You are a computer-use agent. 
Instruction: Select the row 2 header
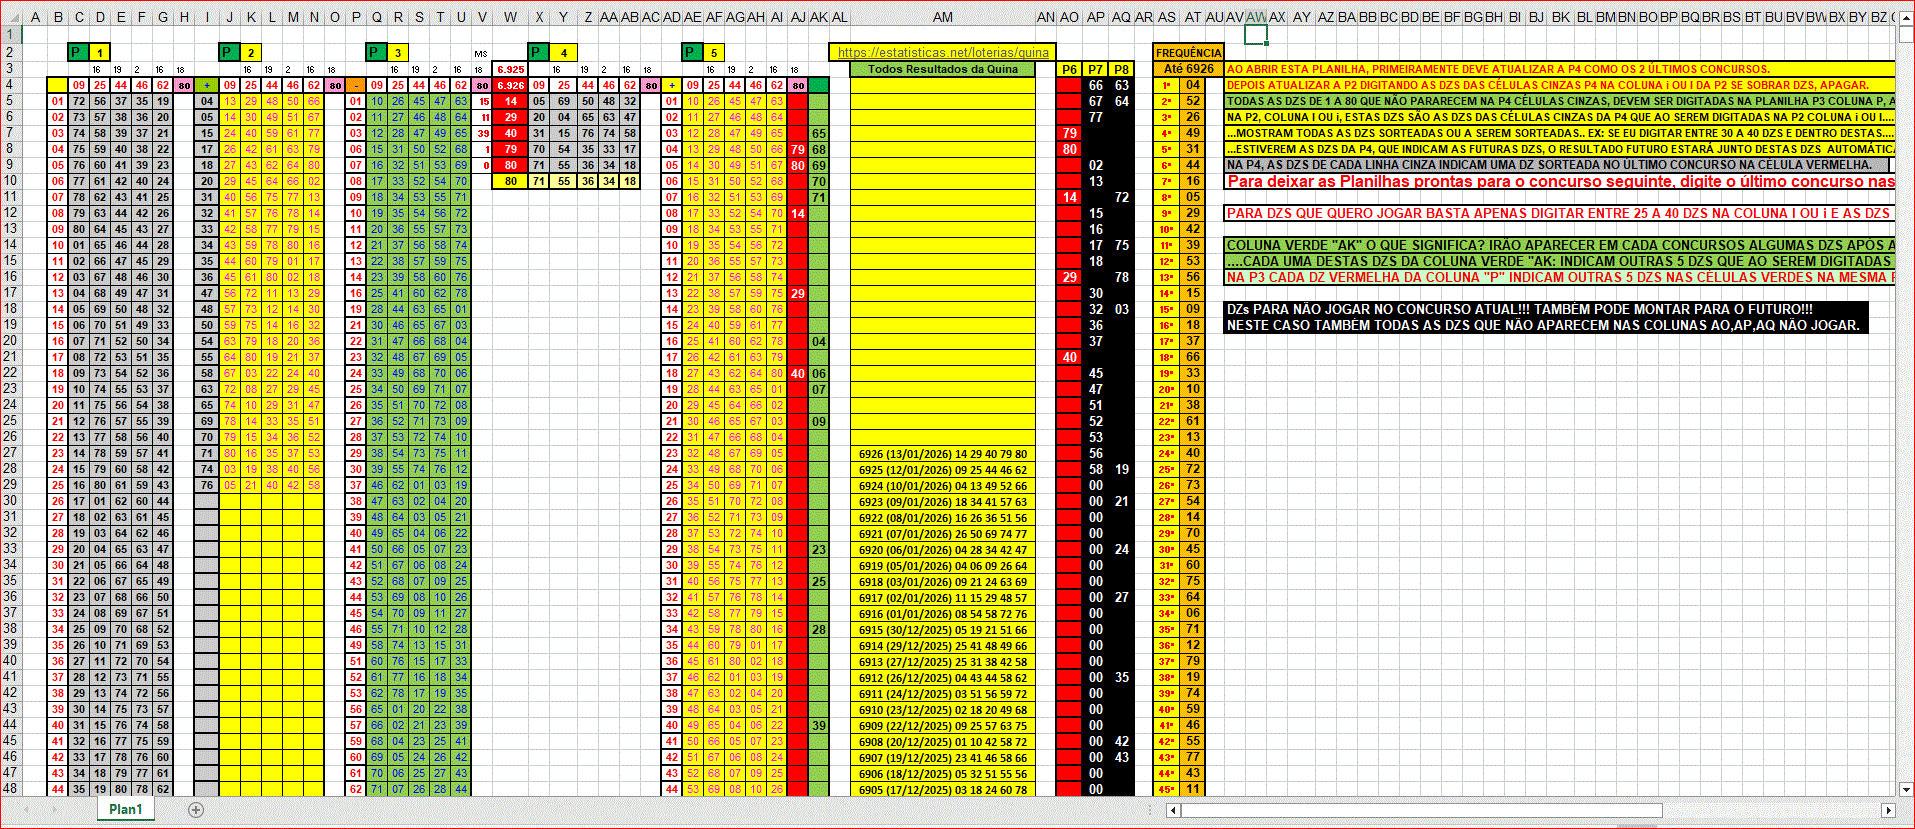click(10, 52)
